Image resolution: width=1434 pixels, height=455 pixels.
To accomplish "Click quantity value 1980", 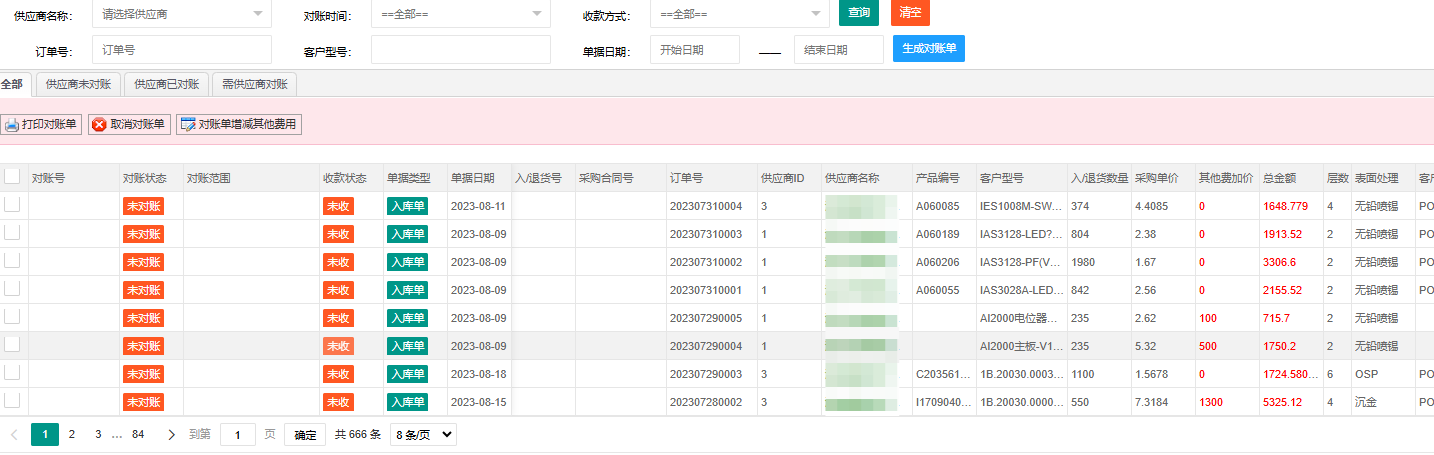I will click(x=1082, y=262).
